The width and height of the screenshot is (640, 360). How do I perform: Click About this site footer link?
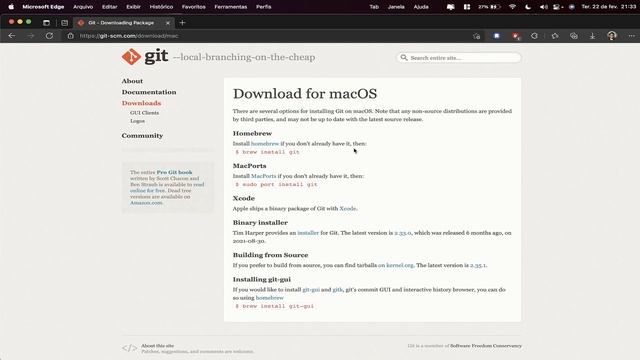pos(158,346)
